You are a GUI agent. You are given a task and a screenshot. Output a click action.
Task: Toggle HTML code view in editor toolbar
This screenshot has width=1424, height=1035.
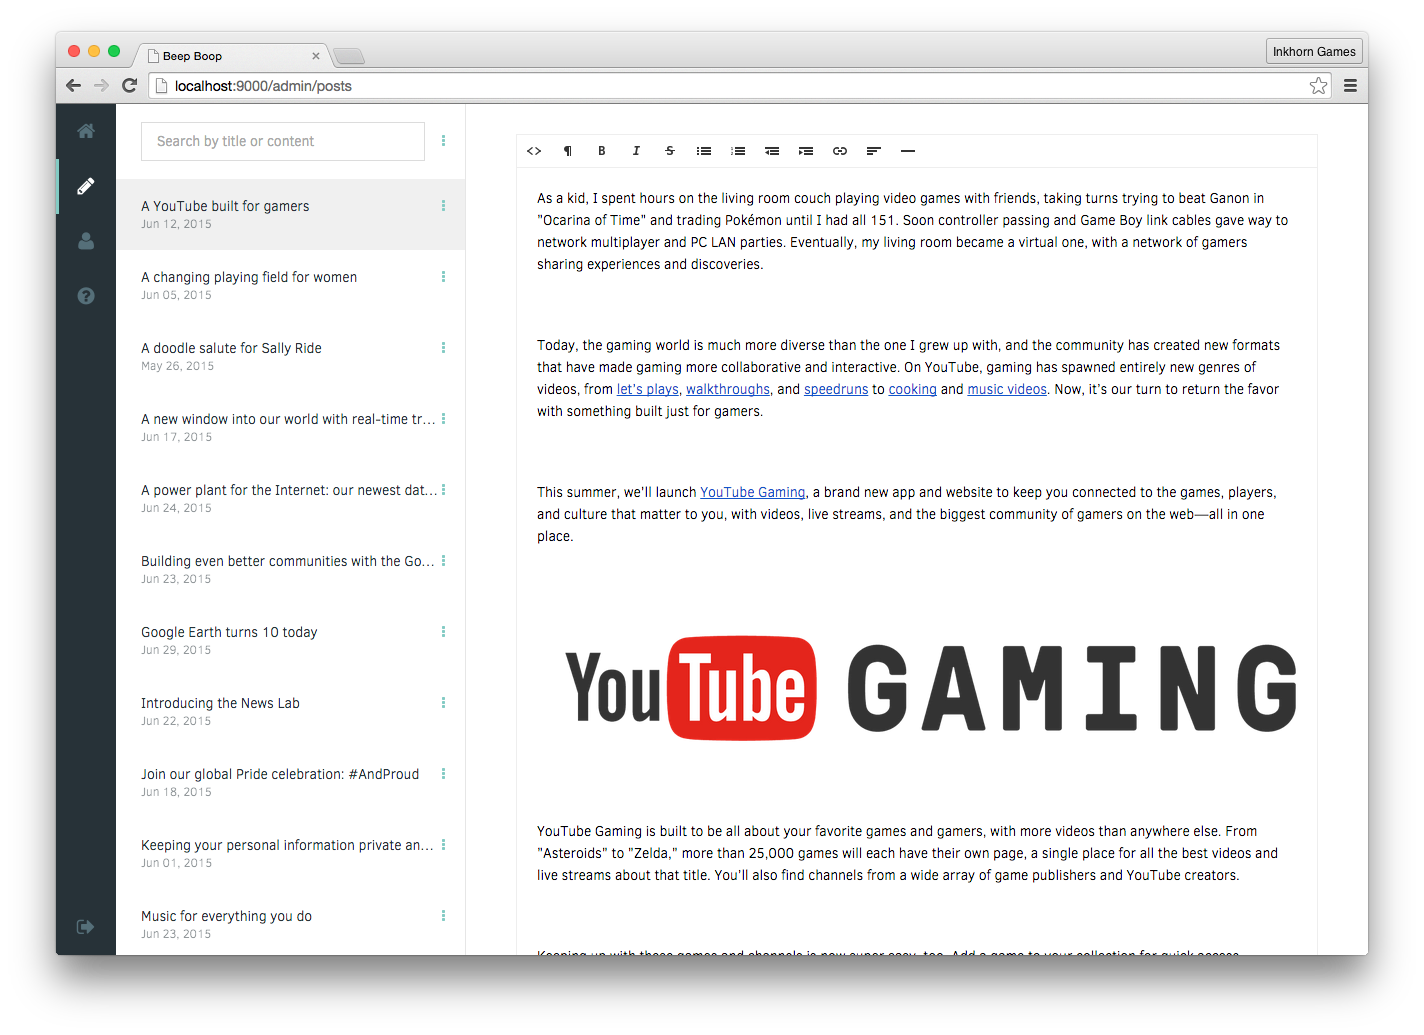[x=534, y=151]
